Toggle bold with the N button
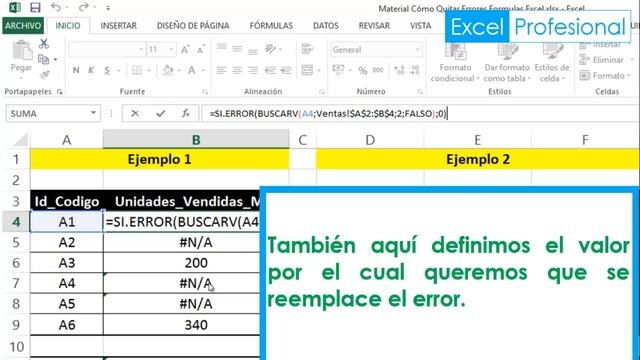Viewport: 640px width, 360px height. 76,70
